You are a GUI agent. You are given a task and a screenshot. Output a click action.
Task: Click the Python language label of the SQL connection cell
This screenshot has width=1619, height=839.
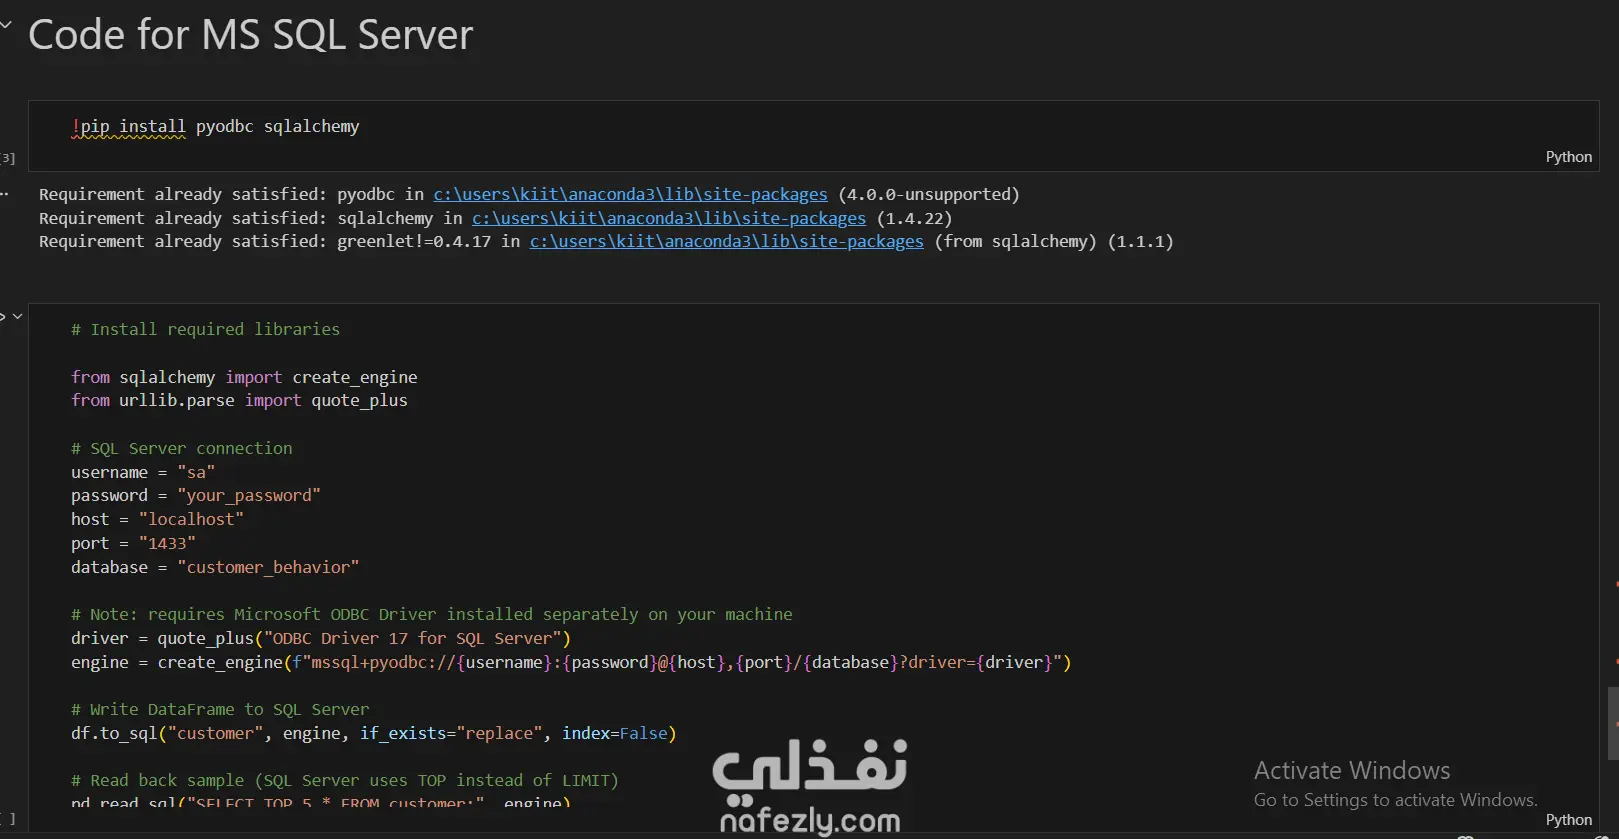point(1568,820)
